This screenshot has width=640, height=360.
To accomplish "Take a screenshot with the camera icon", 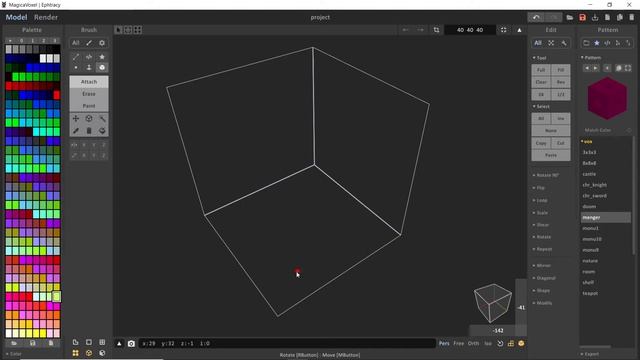I will pyautogui.click(x=131, y=344).
